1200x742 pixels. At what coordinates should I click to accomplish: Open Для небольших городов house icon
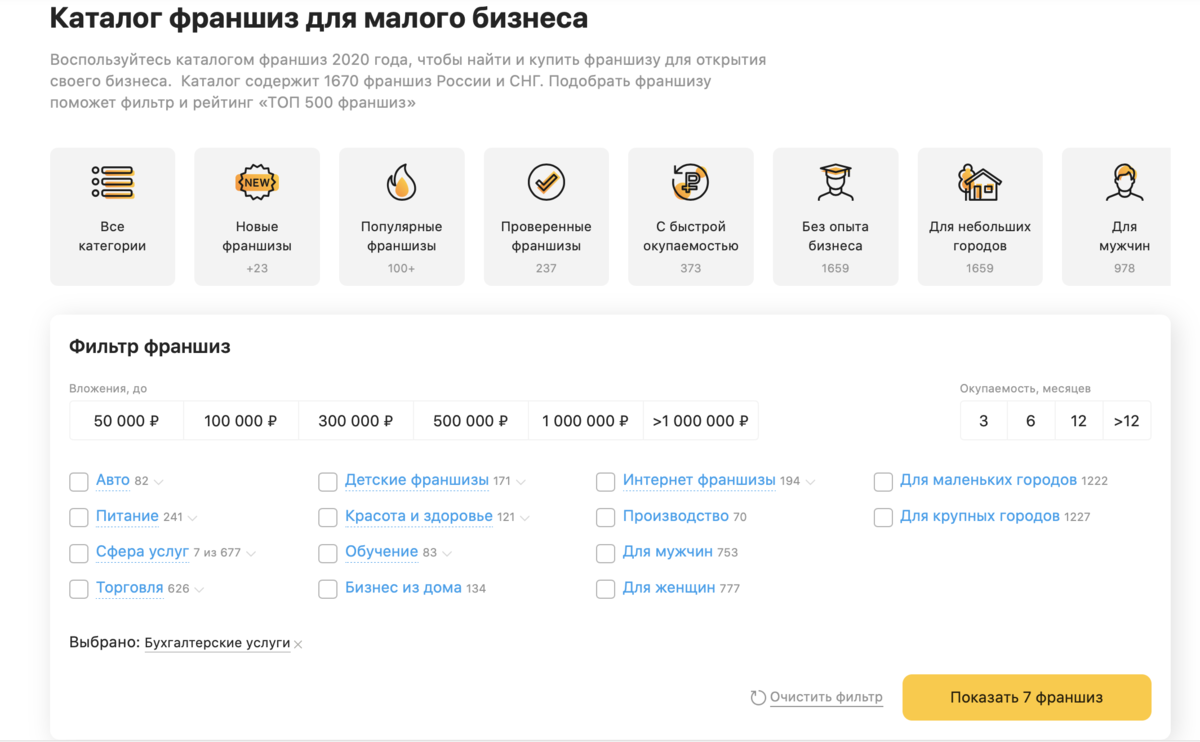click(979, 183)
